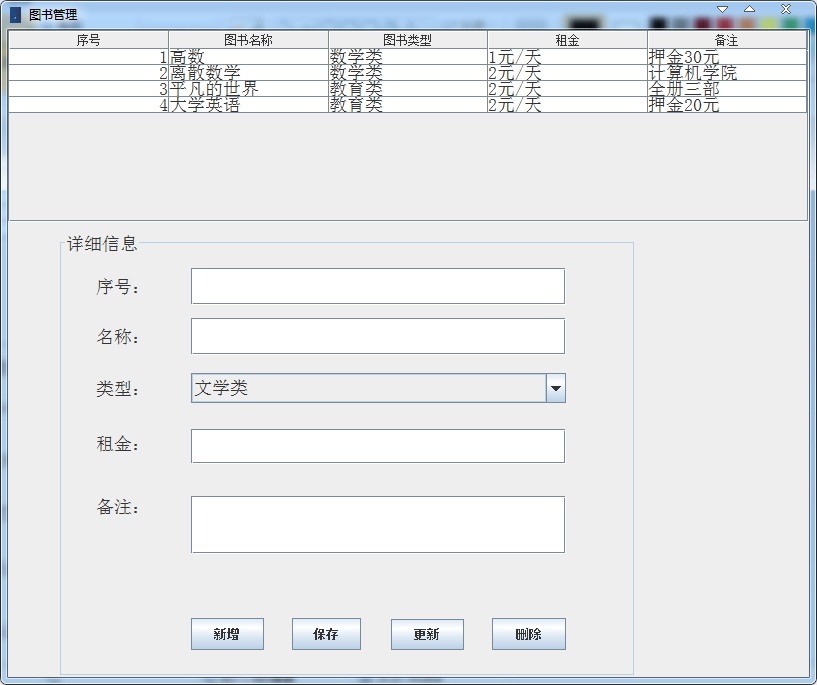This screenshot has width=817, height=685.
Task: Select the 离散数学 row in table
Action: tap(248, 73)
